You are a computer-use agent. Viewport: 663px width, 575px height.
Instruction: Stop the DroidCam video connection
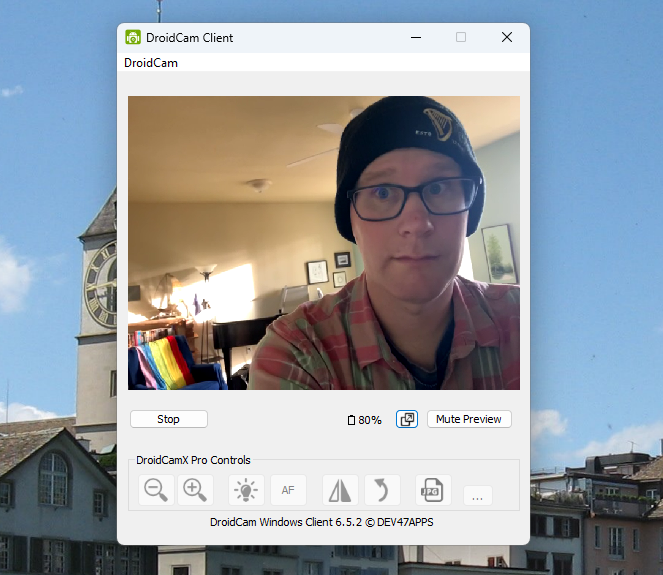(169, 419)
